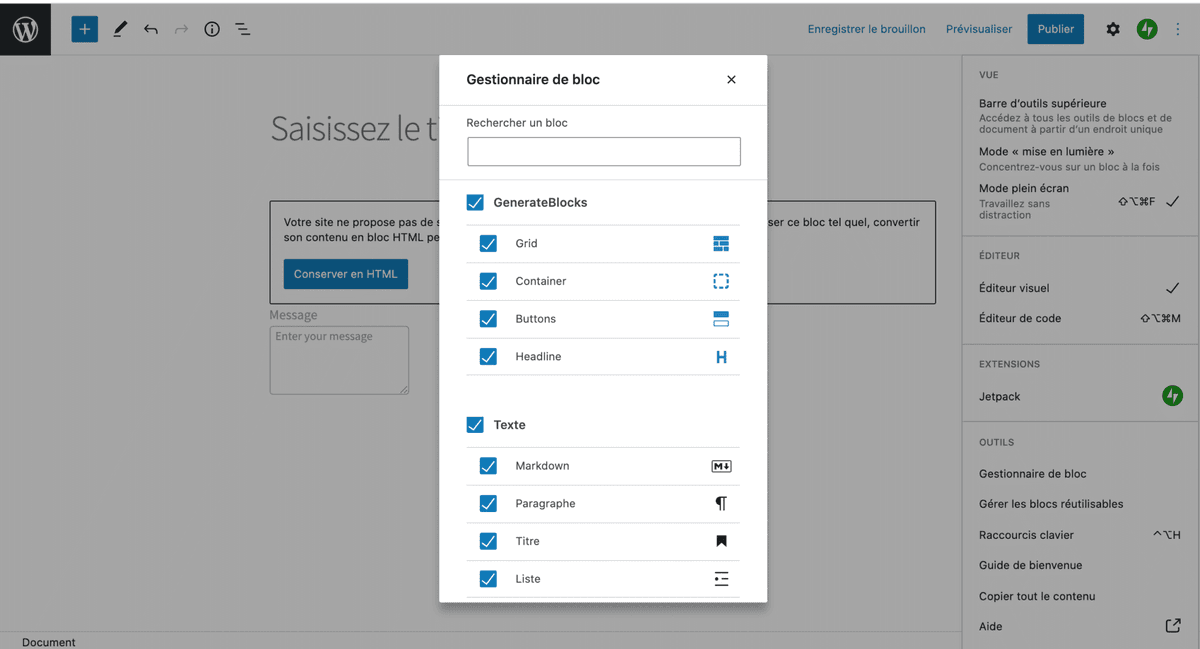Click the Markdown block icon

[x=721, y=465]
